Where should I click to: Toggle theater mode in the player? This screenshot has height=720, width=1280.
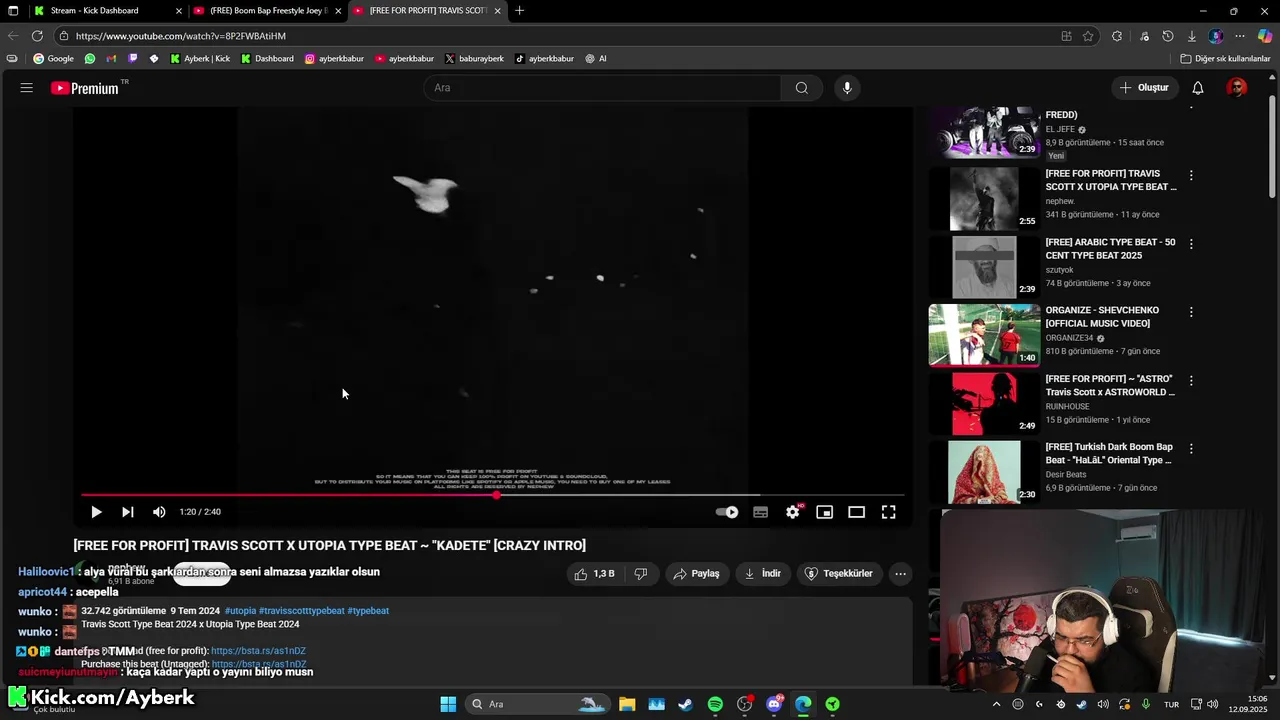click(856, 512)
